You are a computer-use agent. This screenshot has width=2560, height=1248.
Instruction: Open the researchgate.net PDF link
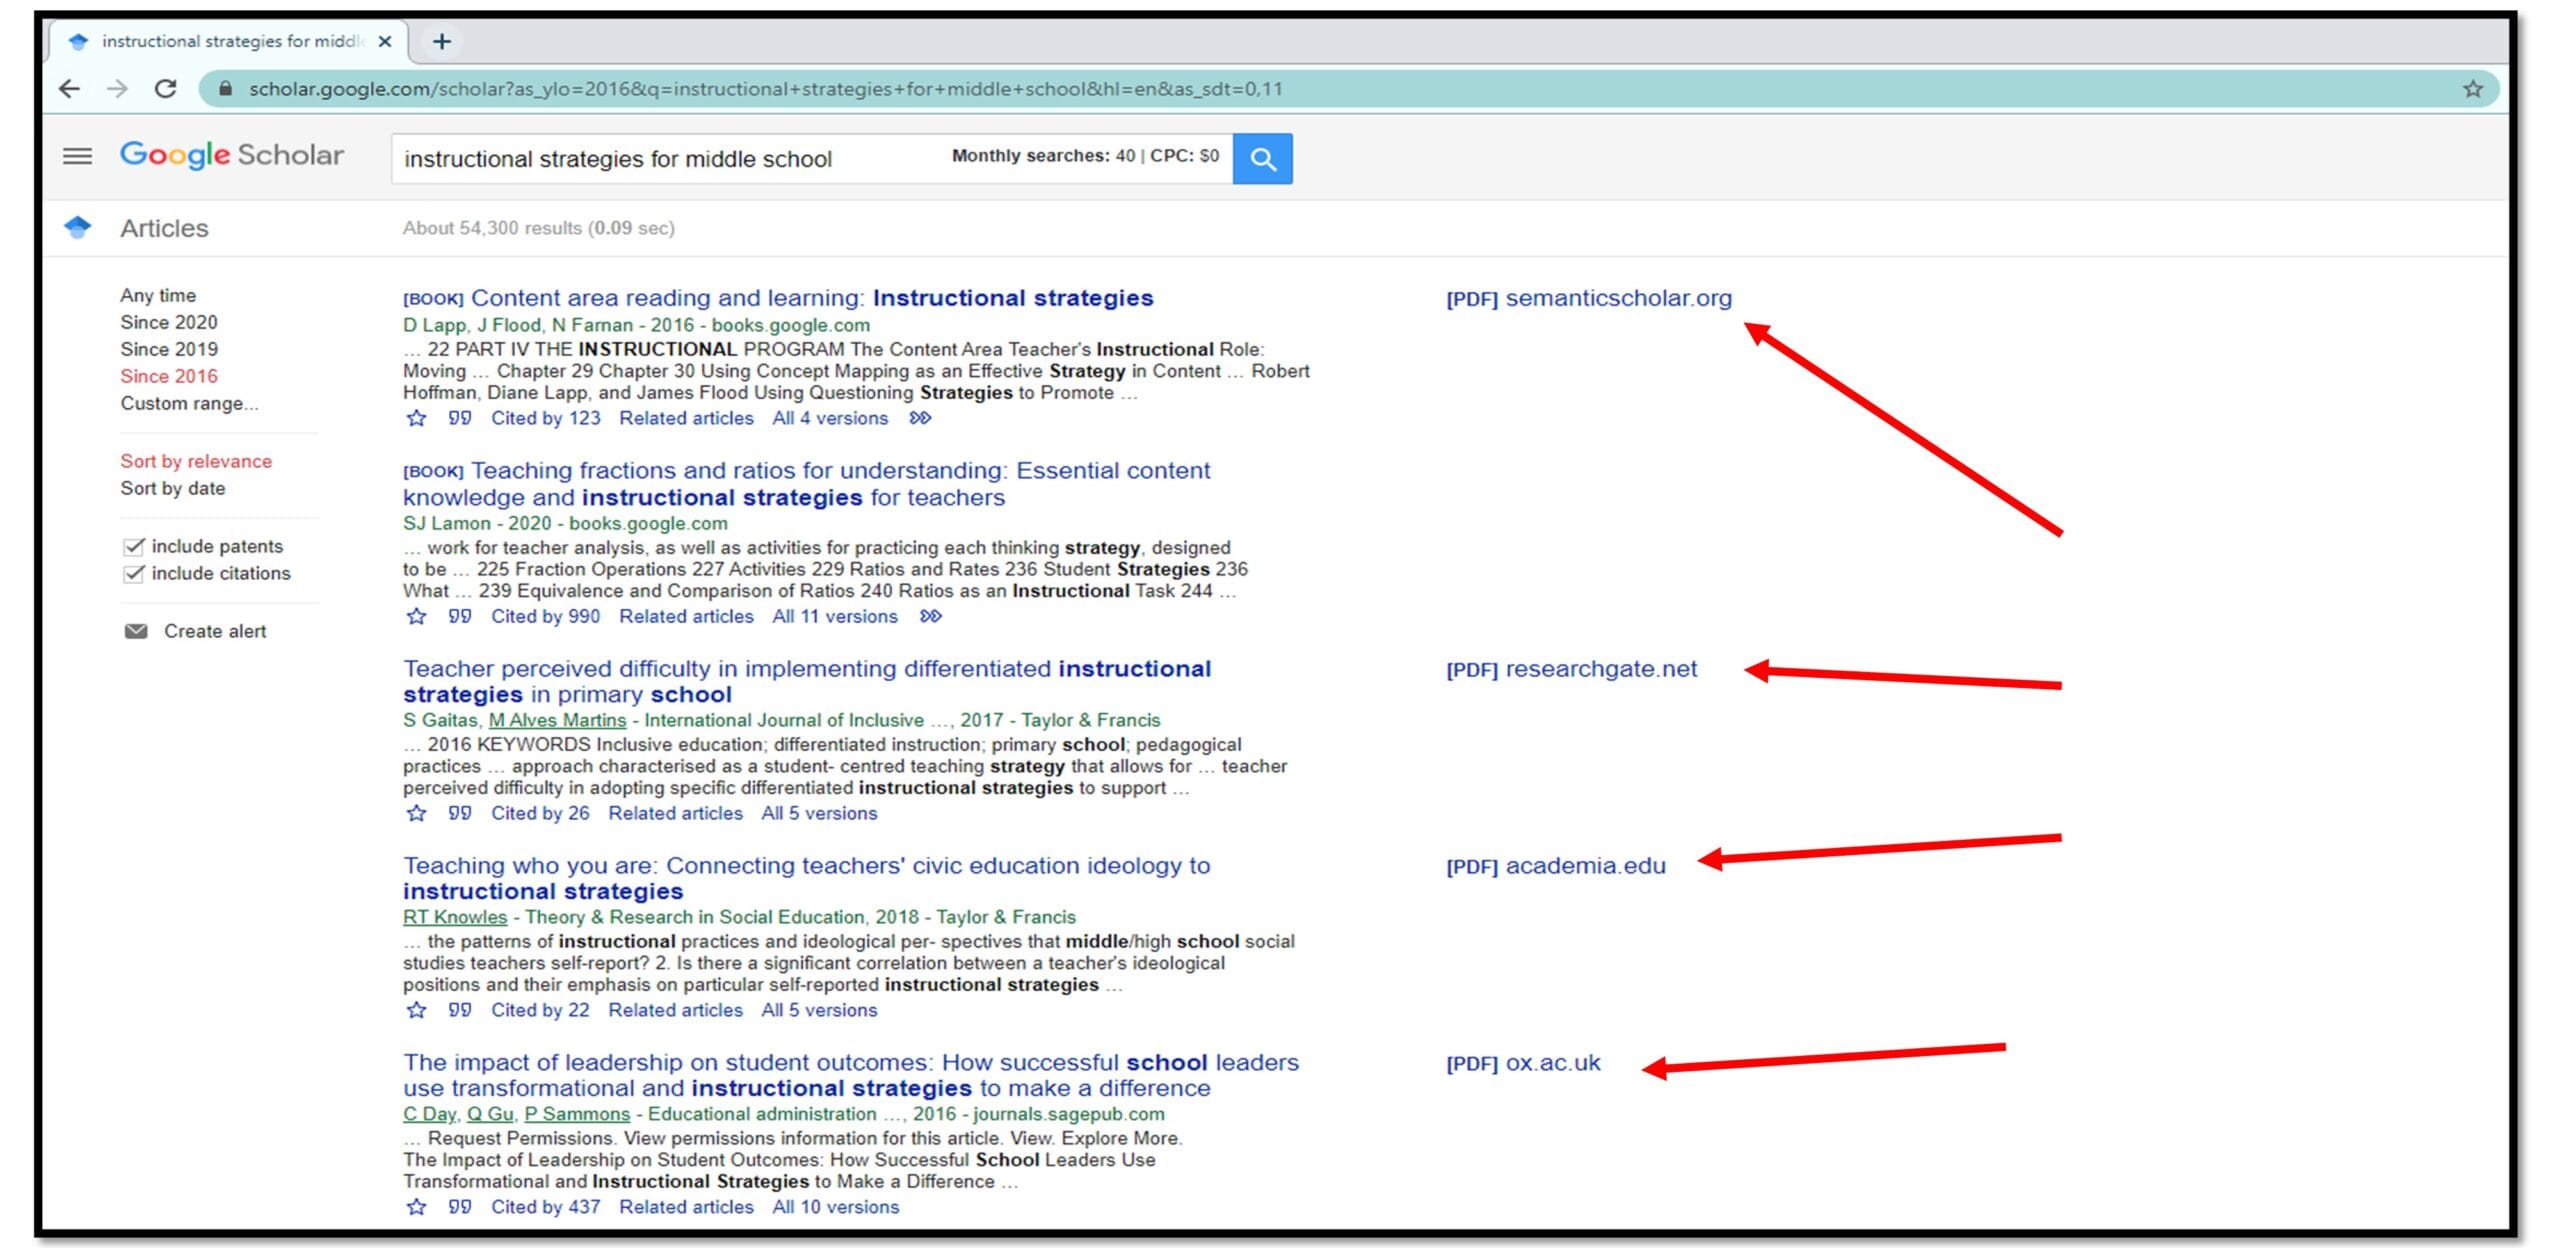(x=1571, y=669)
